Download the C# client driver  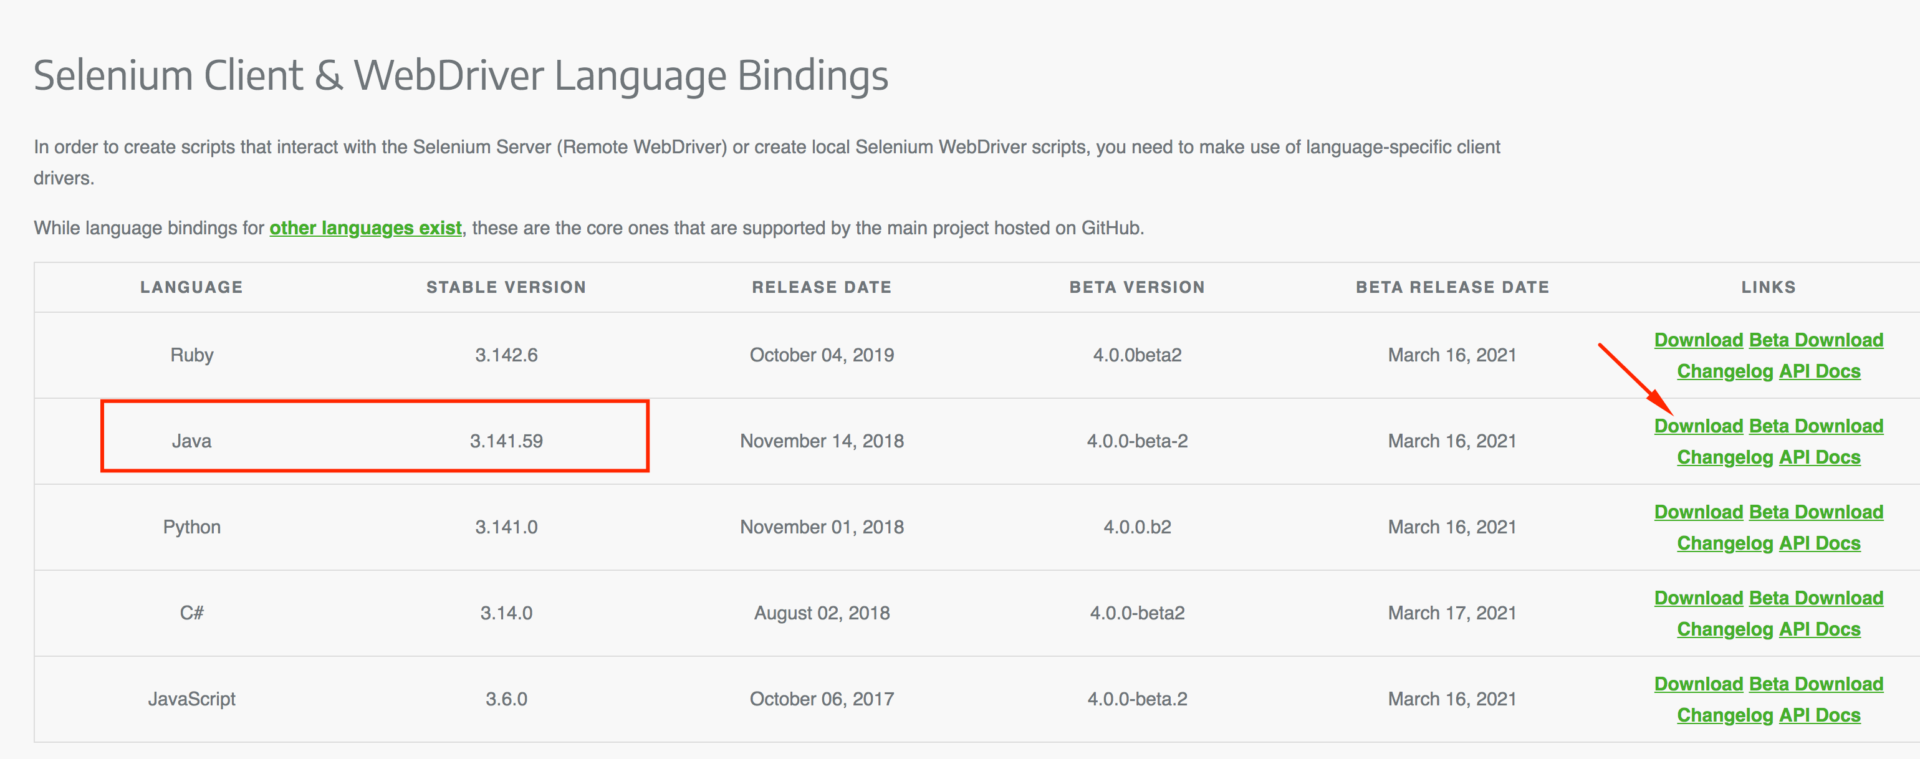pyautogui.click(x=1698, y=597)
